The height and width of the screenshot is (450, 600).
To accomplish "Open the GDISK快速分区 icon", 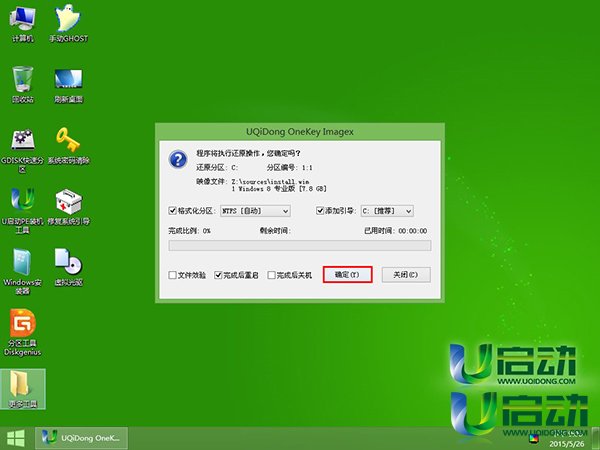I will pyautogui.click(x=22, y=150).
